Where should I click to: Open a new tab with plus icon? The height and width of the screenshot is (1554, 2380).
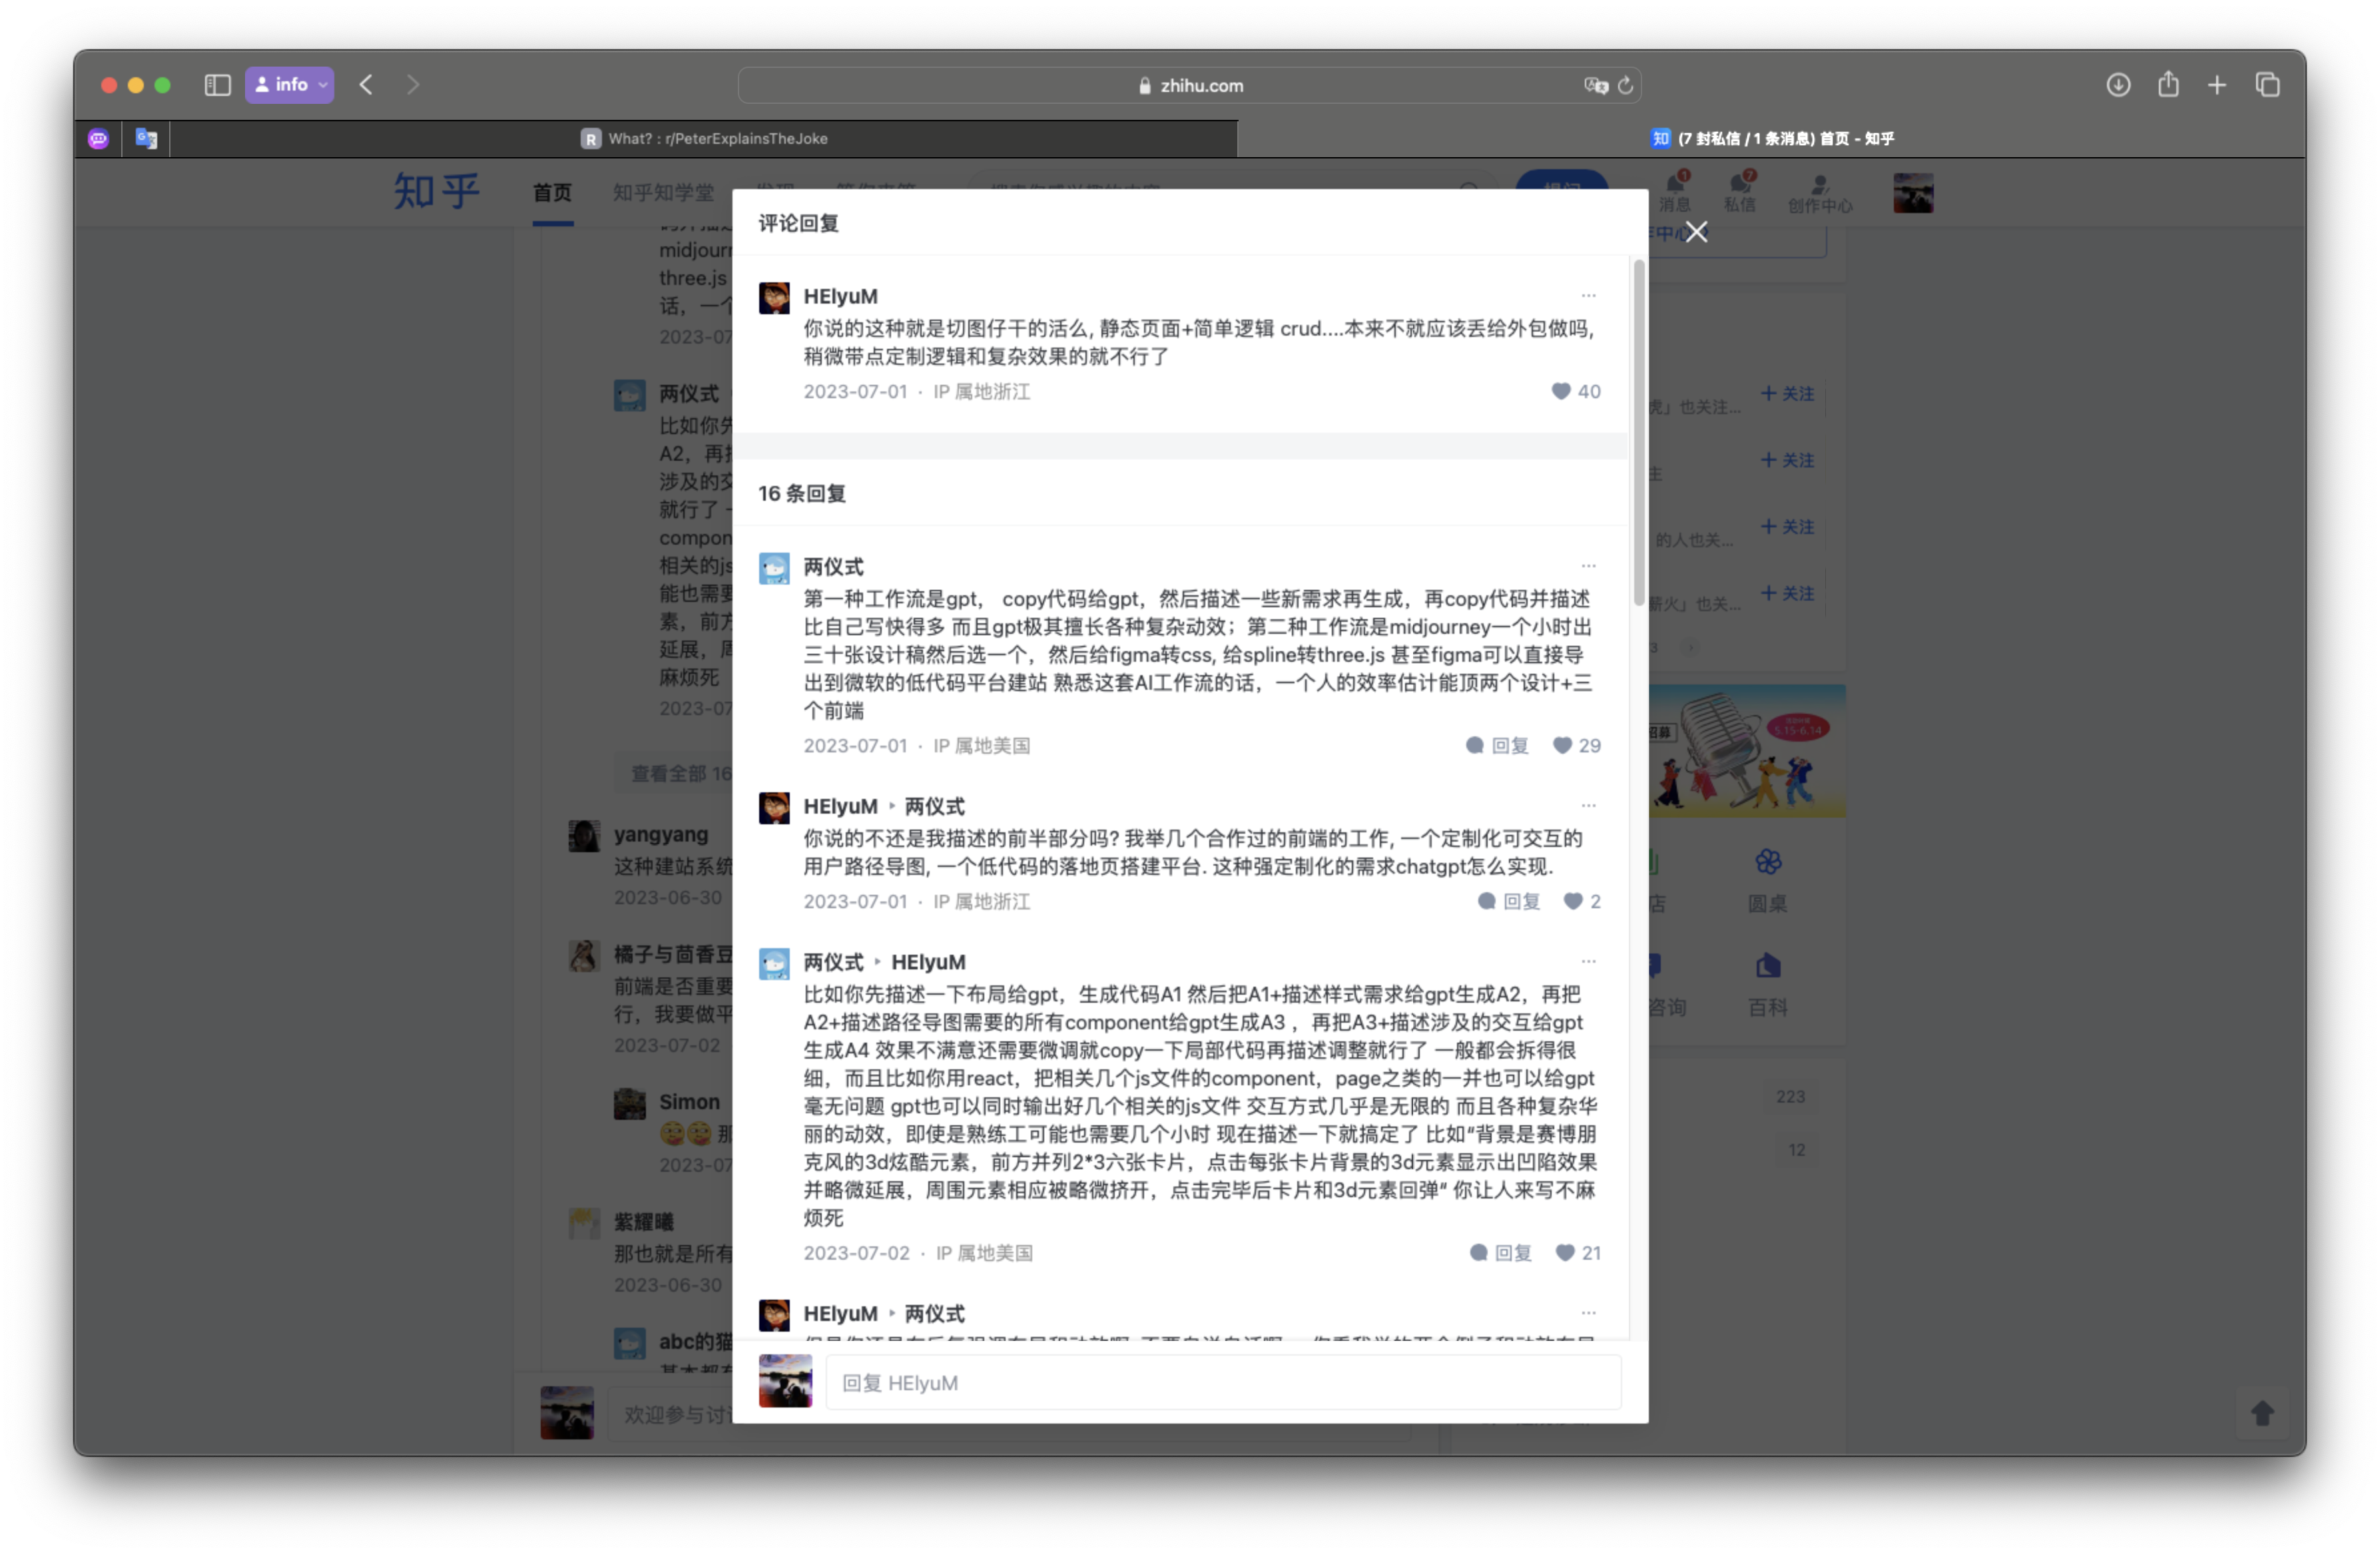(2217, 85)
